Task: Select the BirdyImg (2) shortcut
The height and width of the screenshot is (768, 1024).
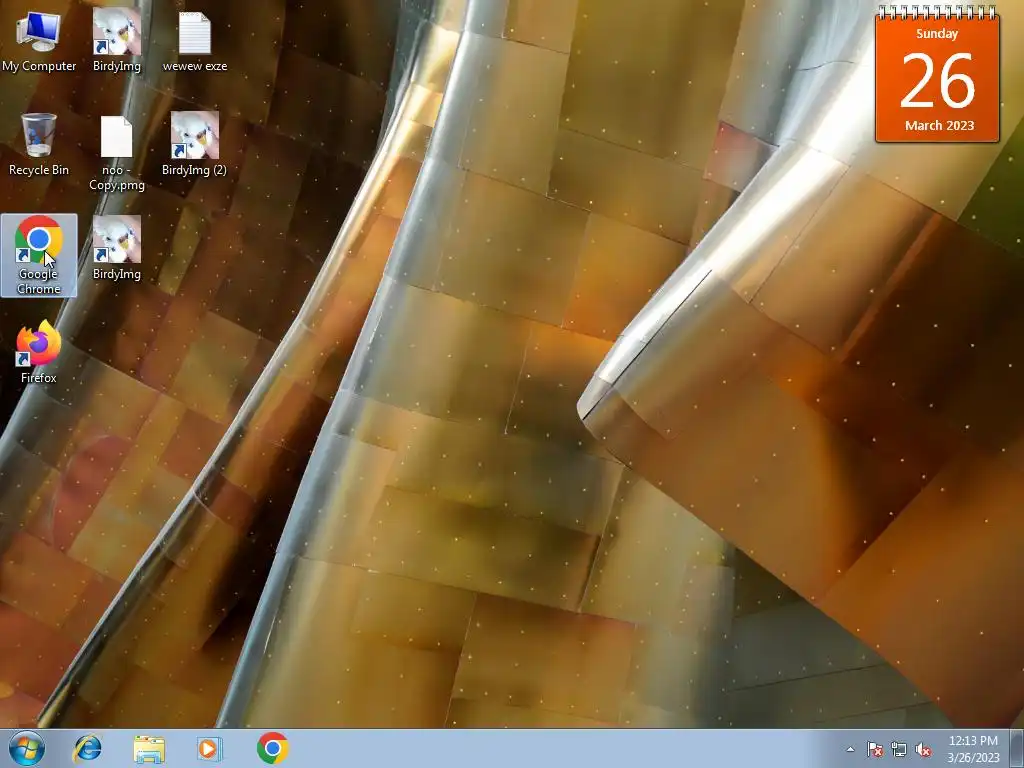Action: (195, 145)
